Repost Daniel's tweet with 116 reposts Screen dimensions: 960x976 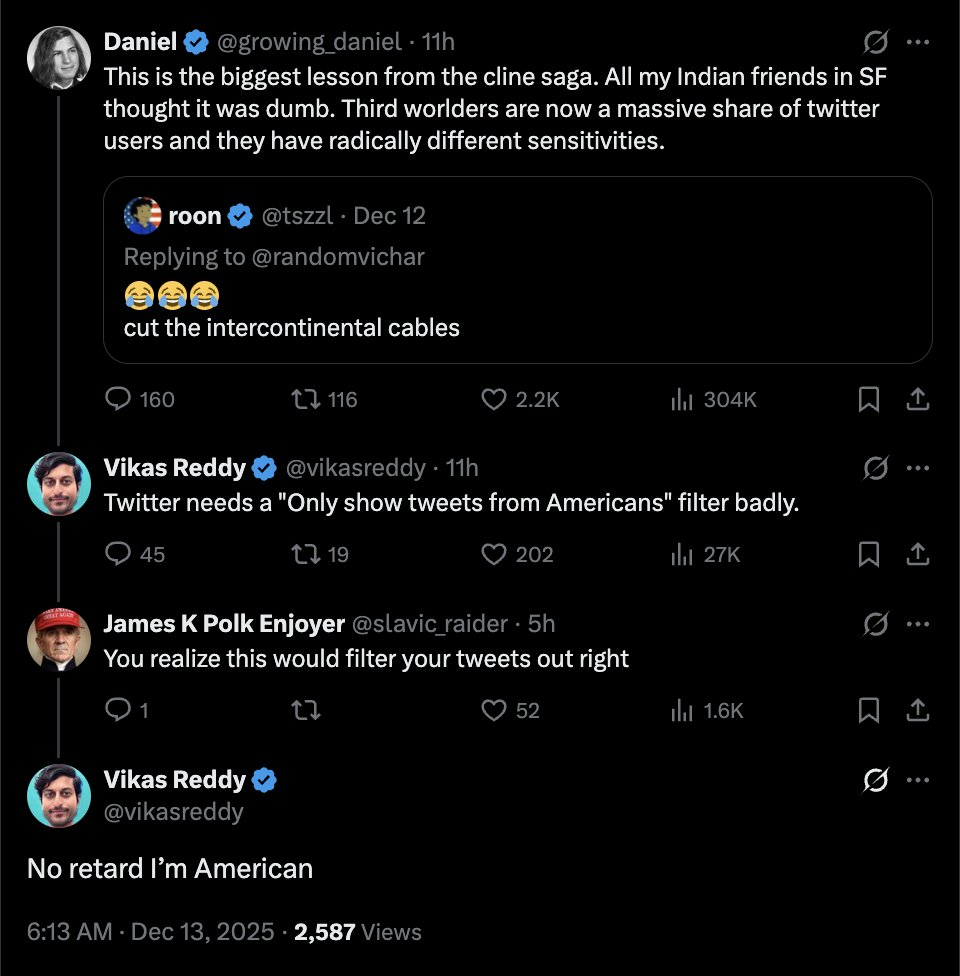coord(299,400)
